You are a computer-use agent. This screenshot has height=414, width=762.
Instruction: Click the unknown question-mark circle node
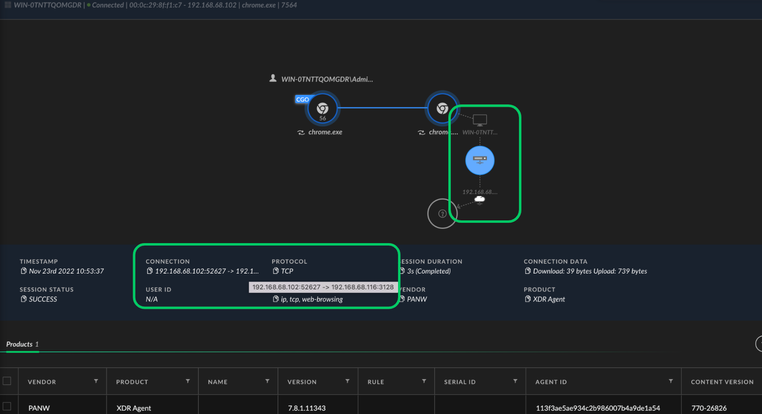(441, 212)
